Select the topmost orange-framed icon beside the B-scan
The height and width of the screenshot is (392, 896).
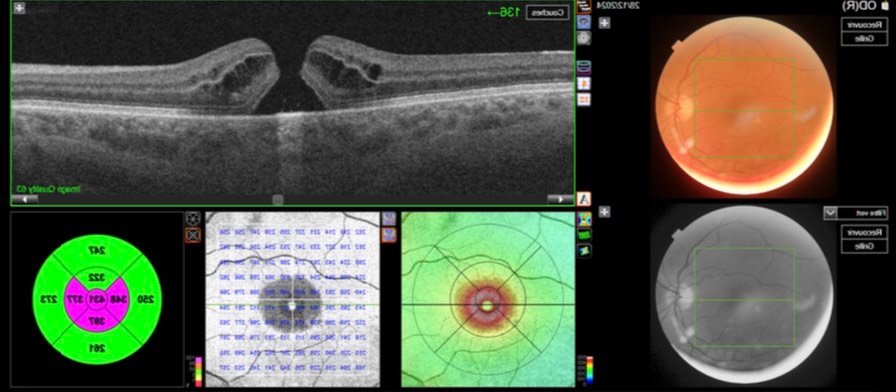click(583, 7)
